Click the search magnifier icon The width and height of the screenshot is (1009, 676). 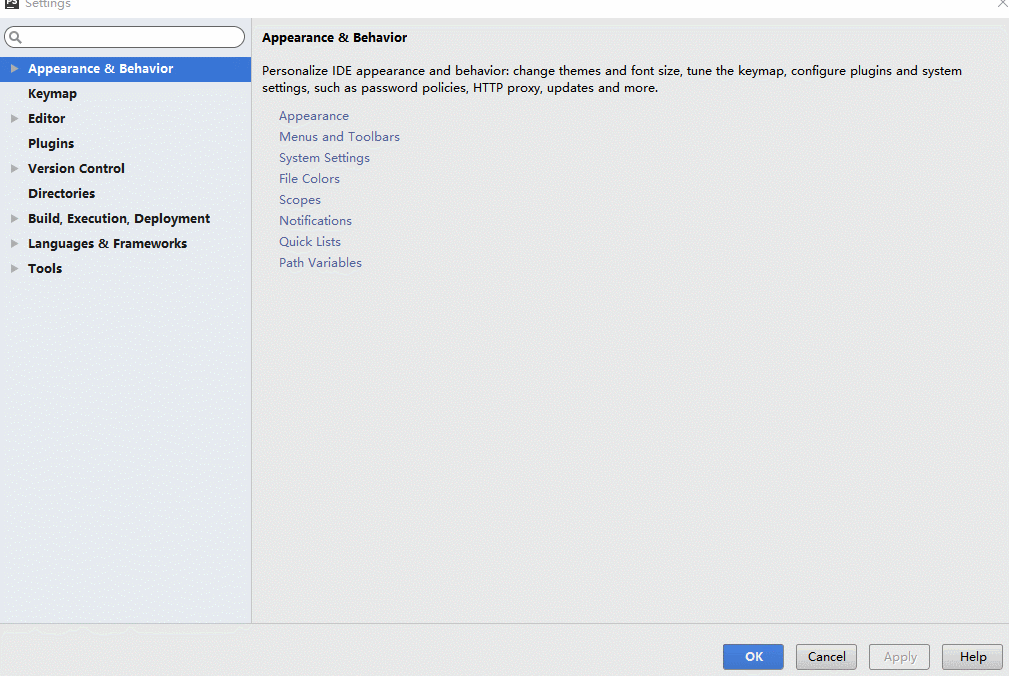coord(15,38)
